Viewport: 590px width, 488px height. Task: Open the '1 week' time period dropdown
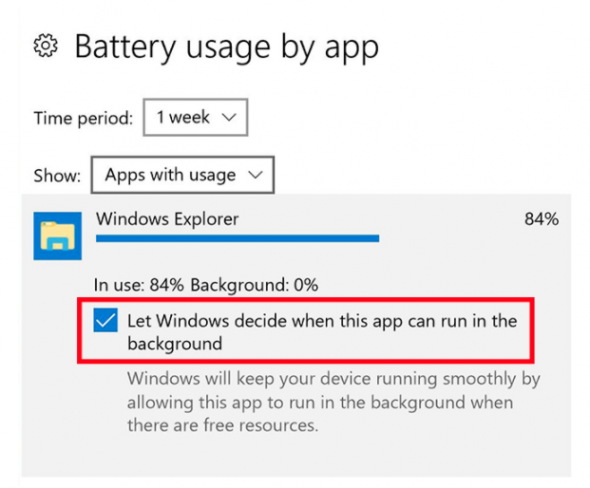coord(195,117)
